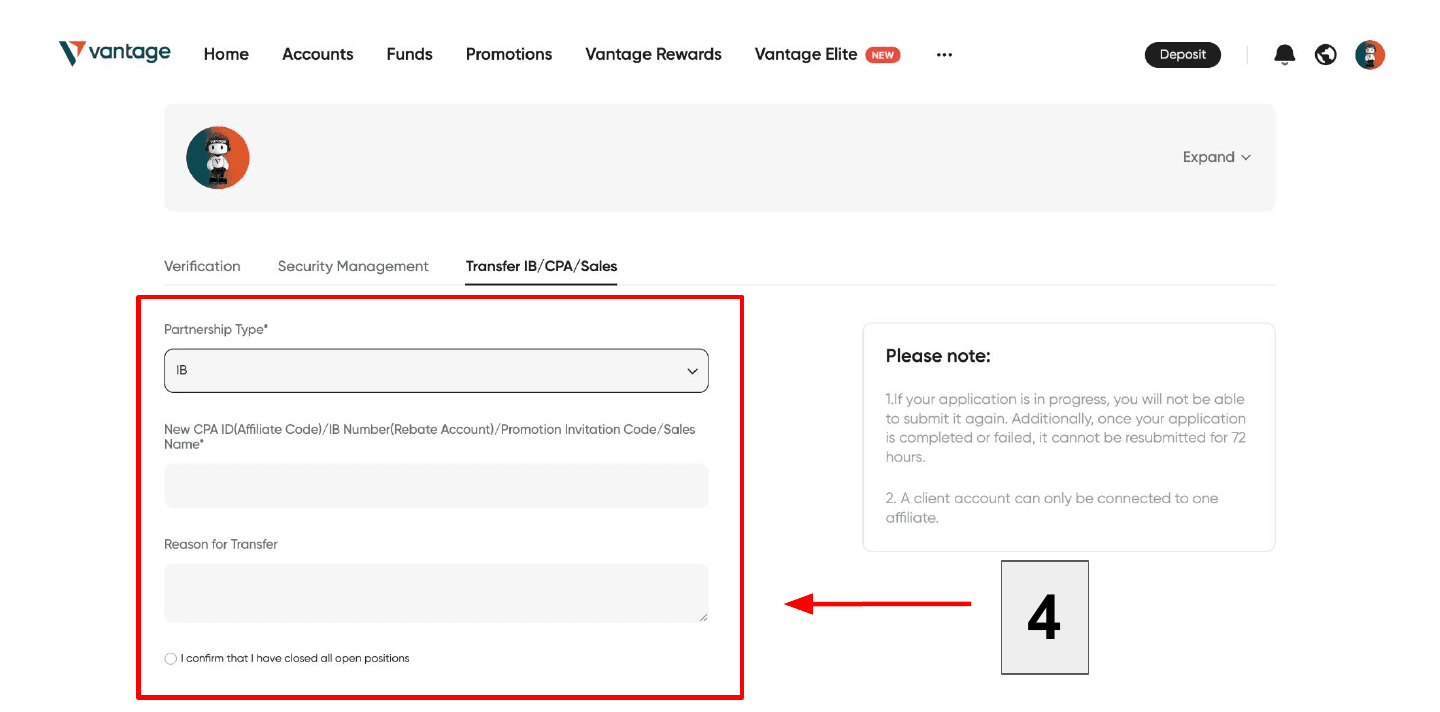Confirm all open positions are closed
Viewport: 1440px width, 712px height.
pos(171,658)
